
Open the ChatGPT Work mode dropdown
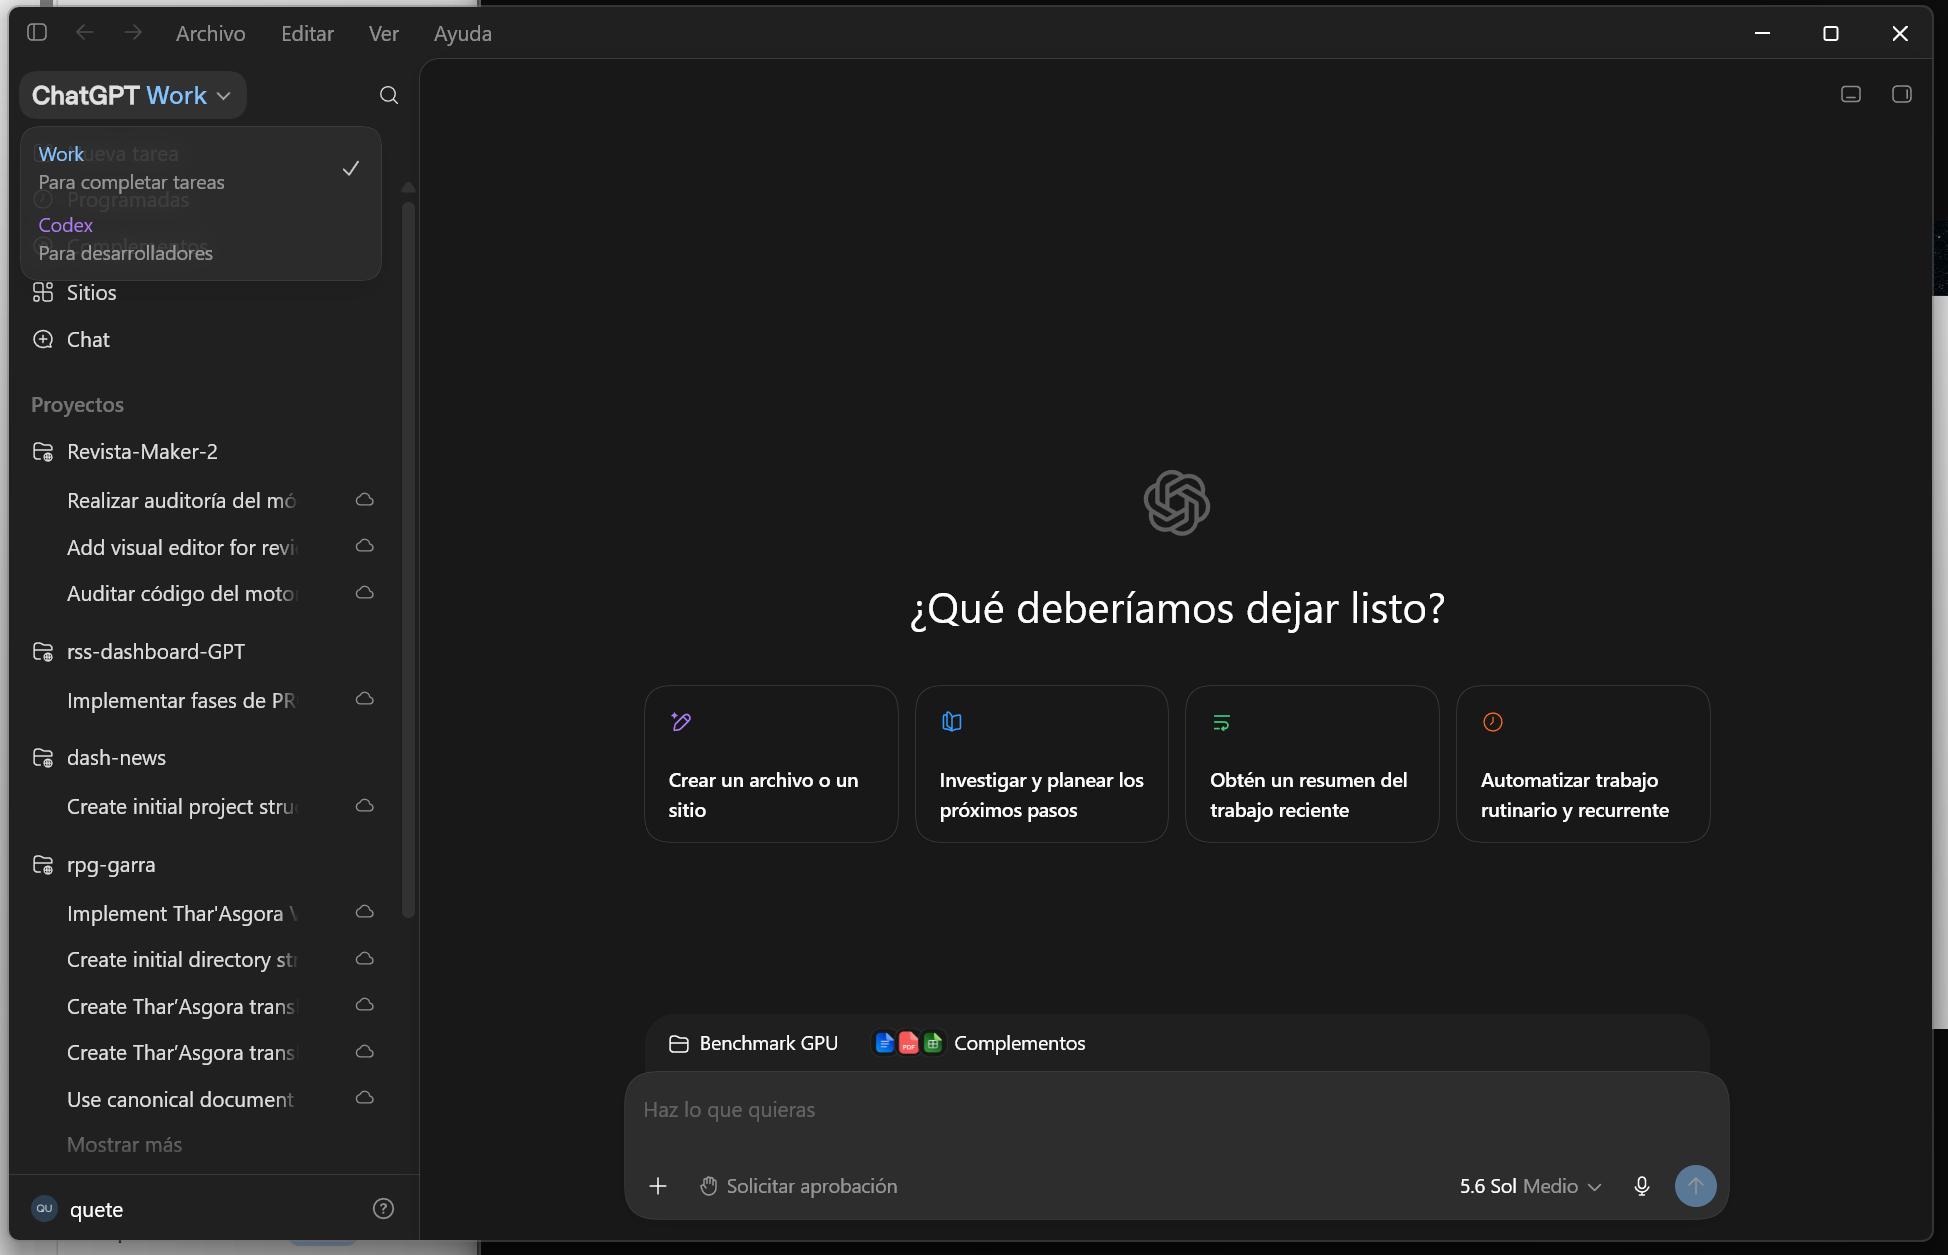(132, 95)
